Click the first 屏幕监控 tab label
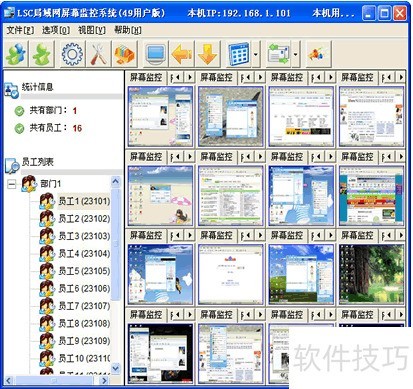The width and height of the screenshot is (413, 389). tap(146, 78)
